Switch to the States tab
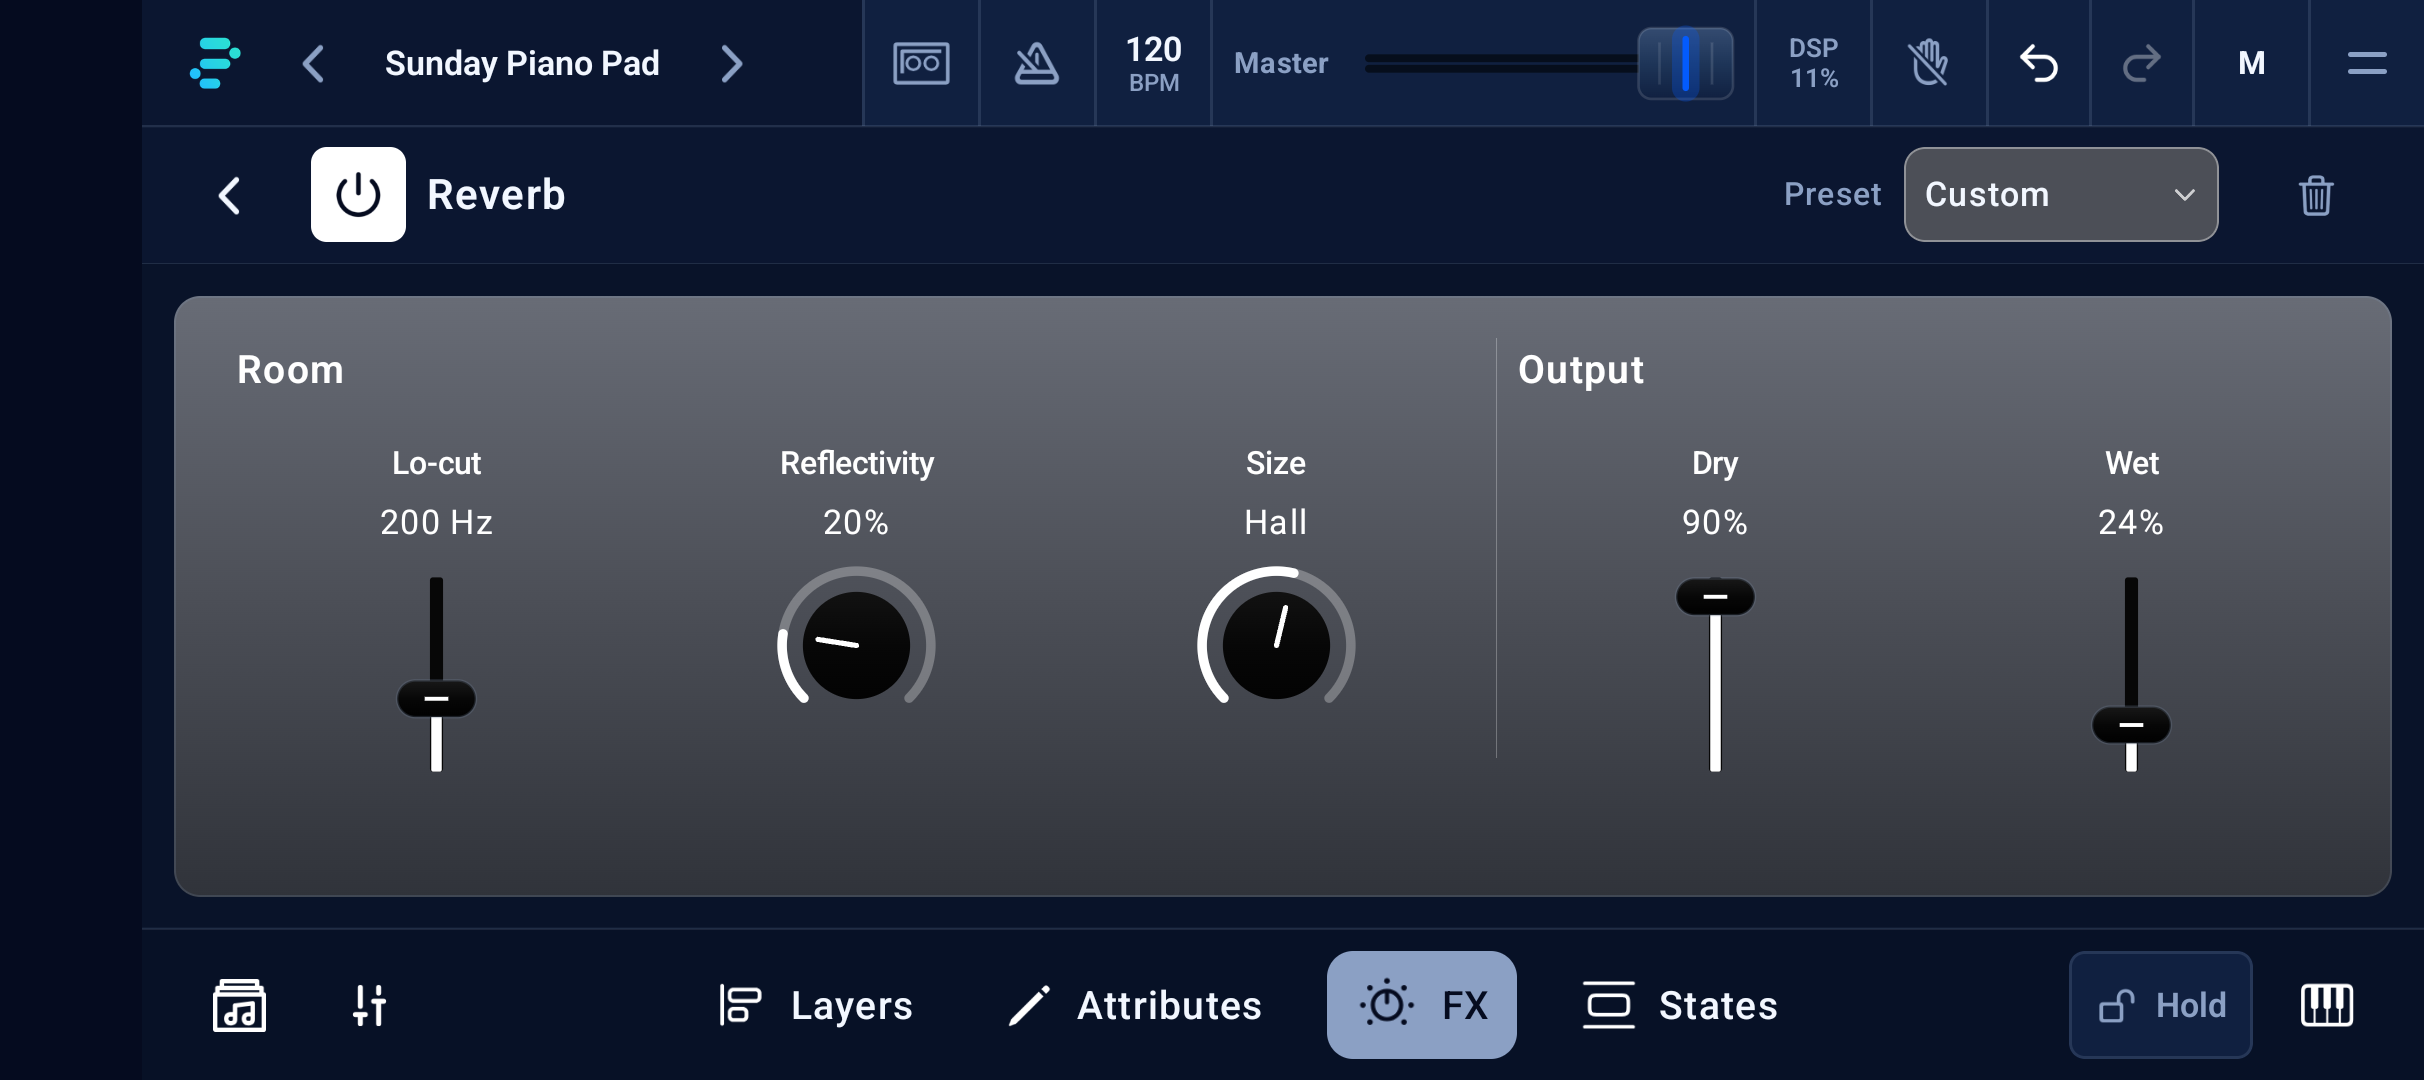 coord(1680,1005)
